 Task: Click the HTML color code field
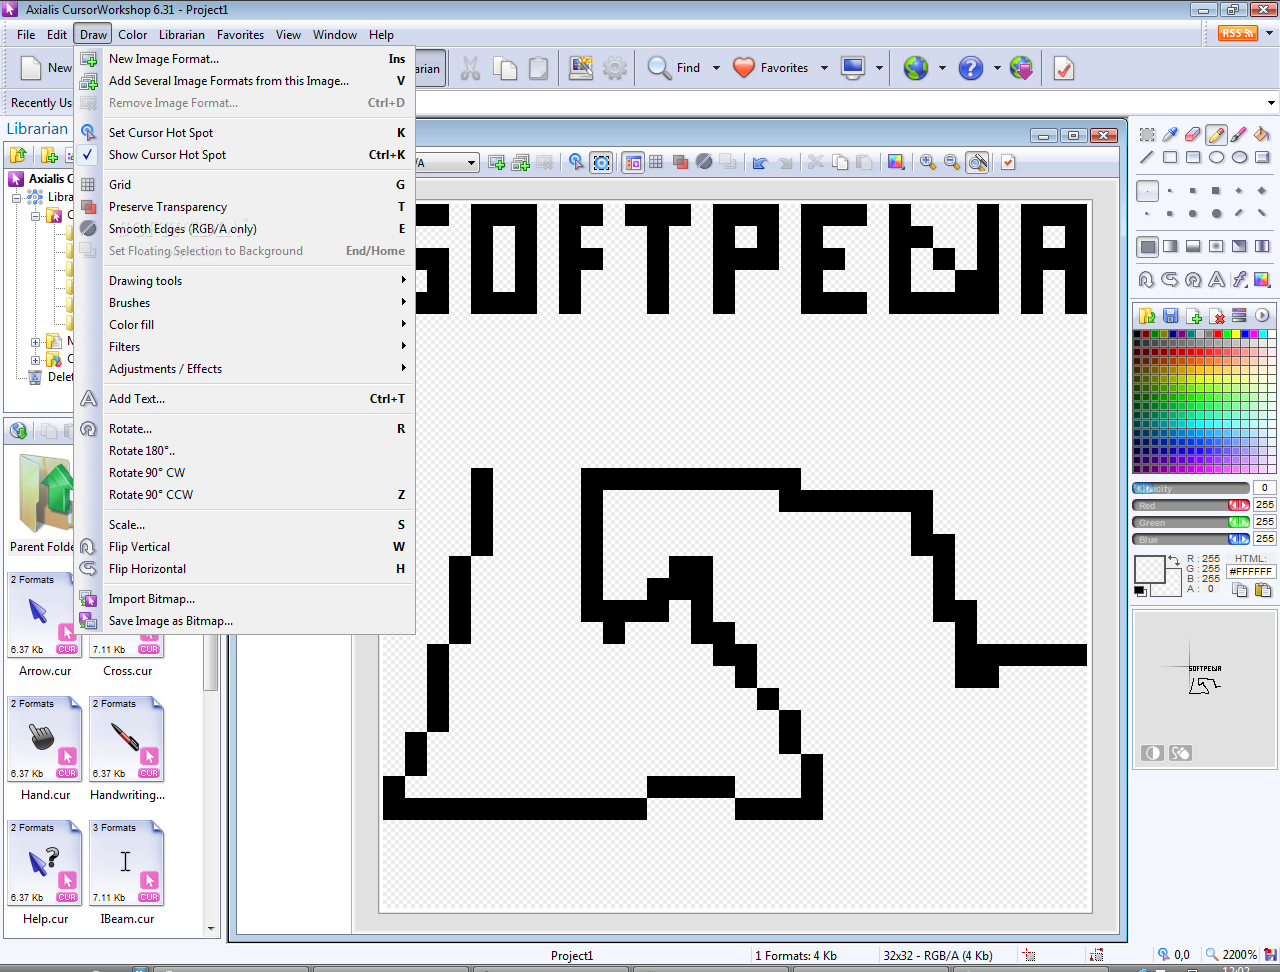click(1251, 572)
